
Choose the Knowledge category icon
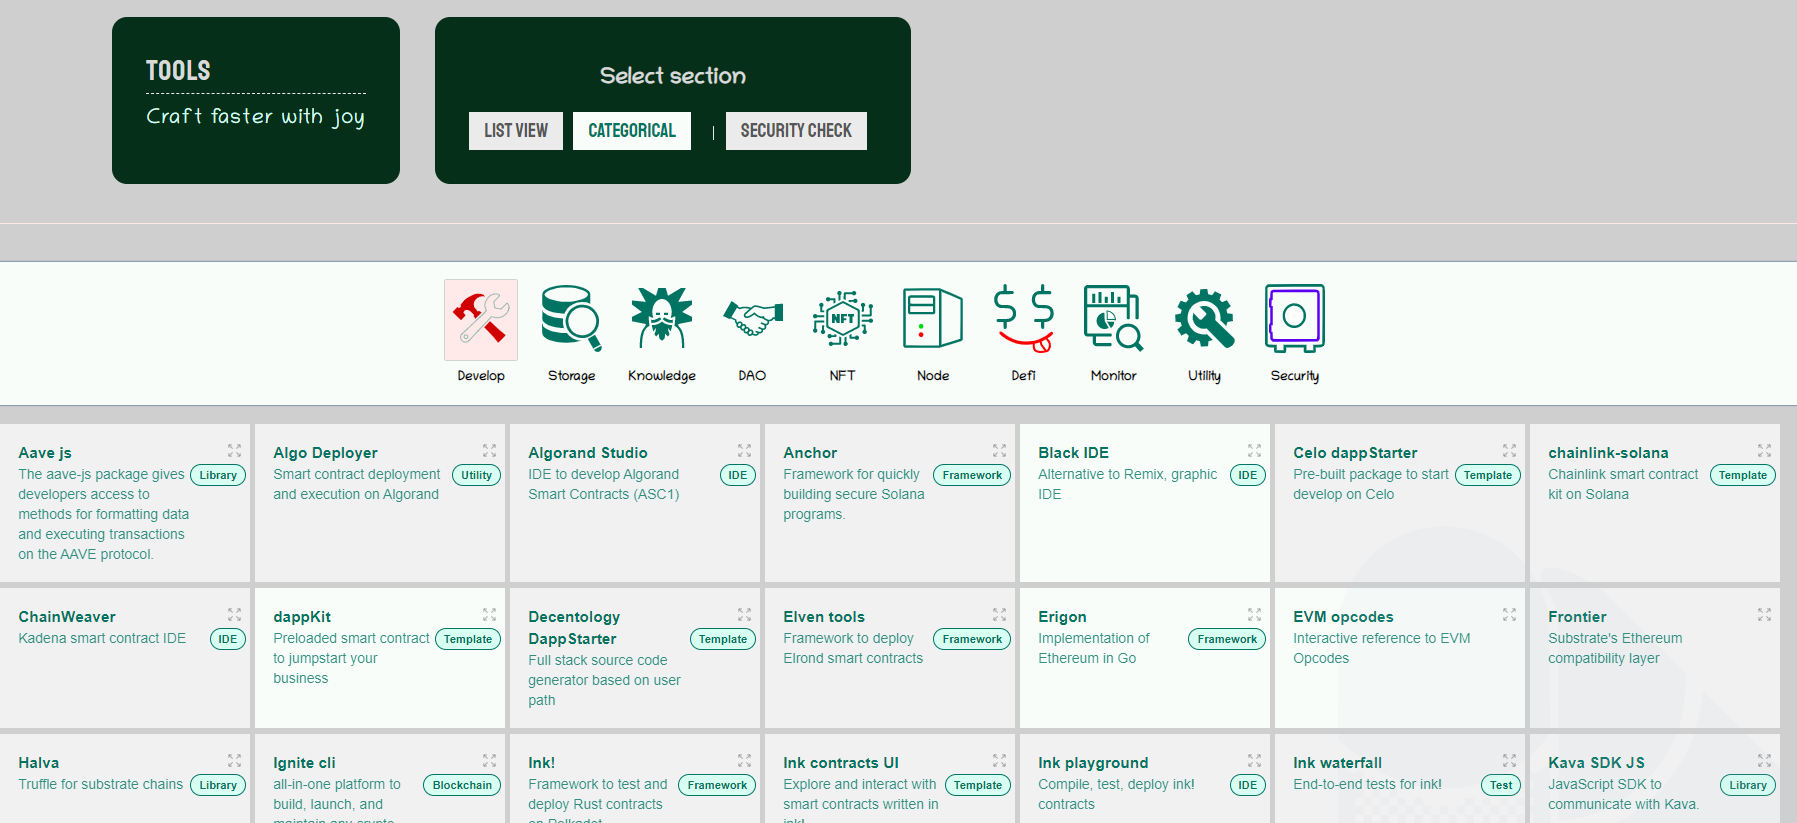(x=662, y=317)
